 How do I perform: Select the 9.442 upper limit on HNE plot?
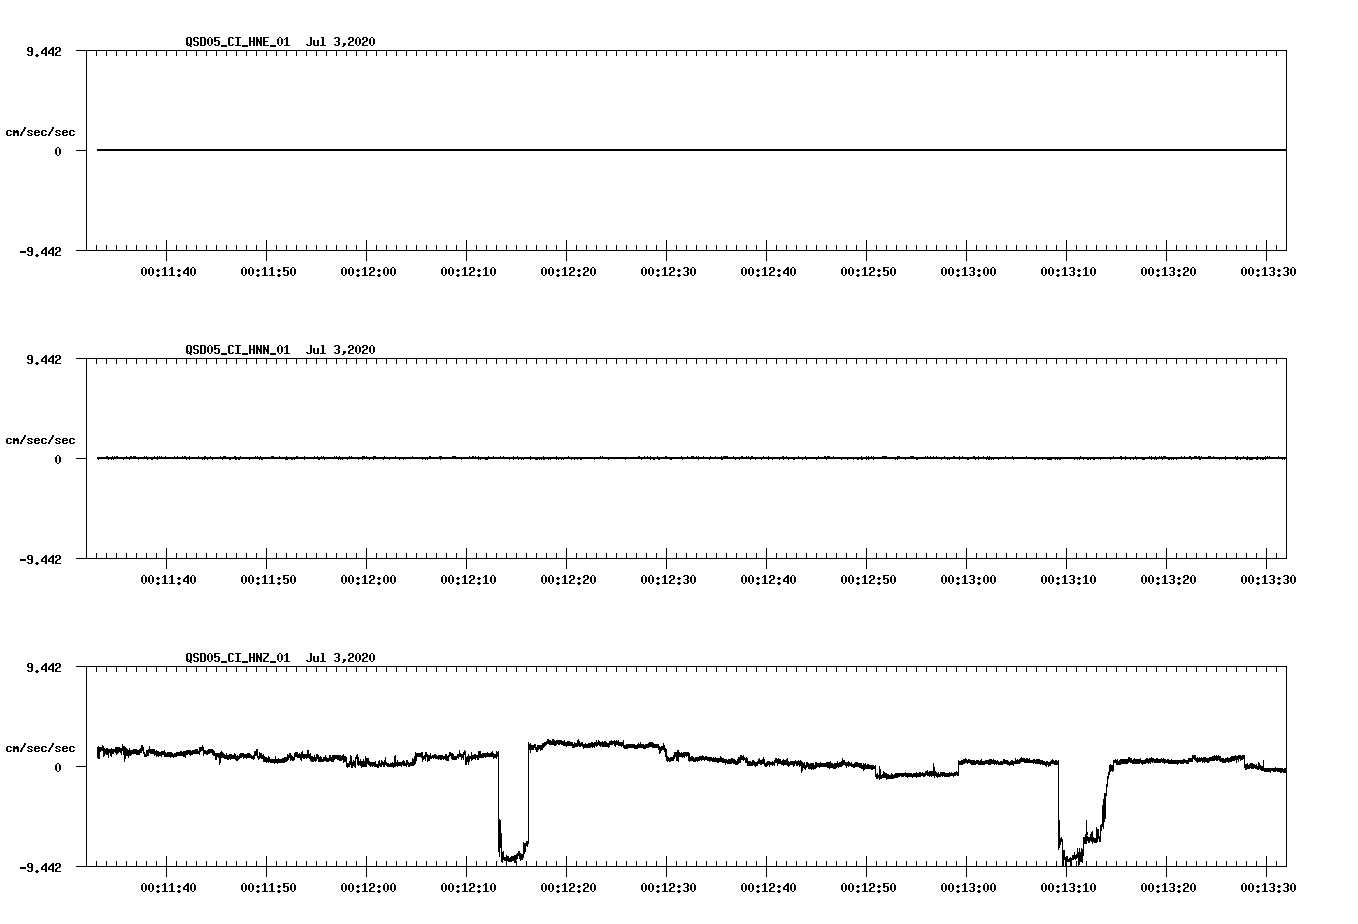point(44,51)
